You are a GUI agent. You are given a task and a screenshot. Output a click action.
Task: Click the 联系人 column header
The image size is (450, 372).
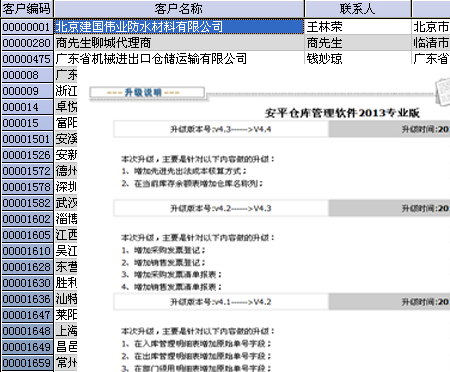click(358, 9)
